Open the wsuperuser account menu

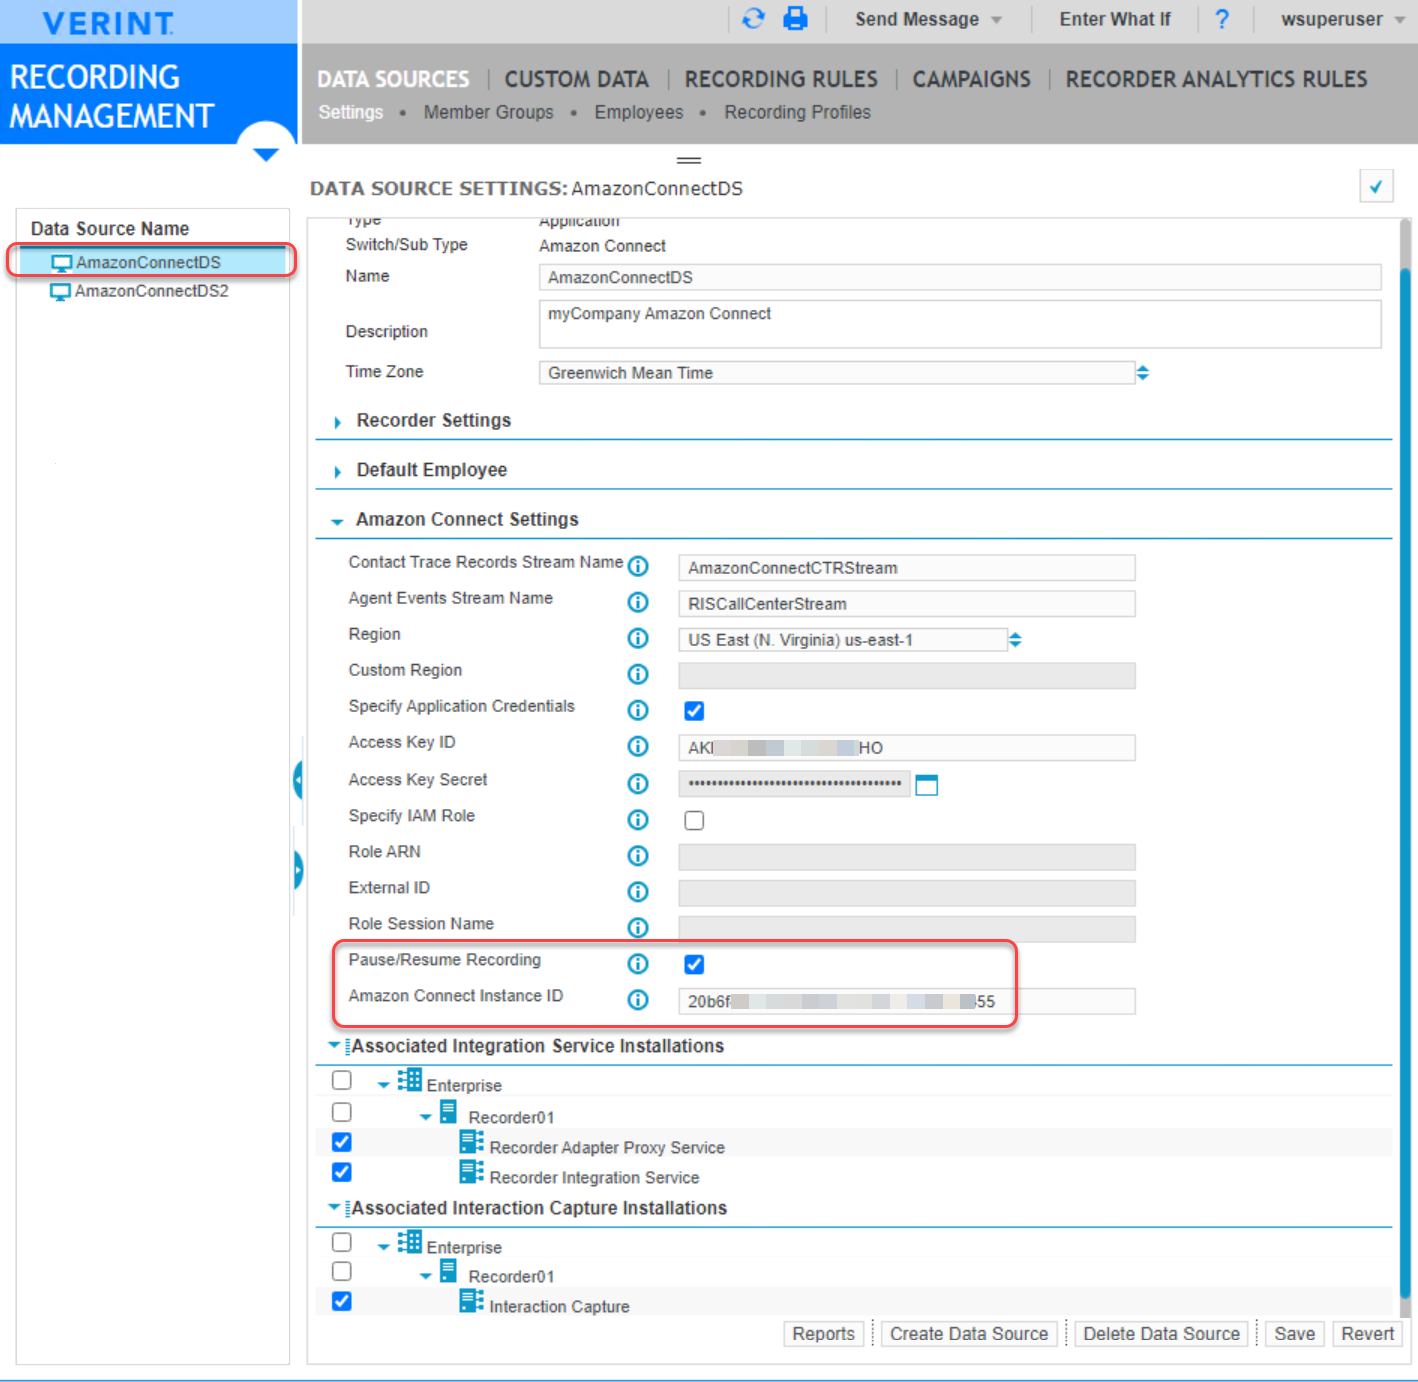pyautogui.click(x=1342, y=19)
